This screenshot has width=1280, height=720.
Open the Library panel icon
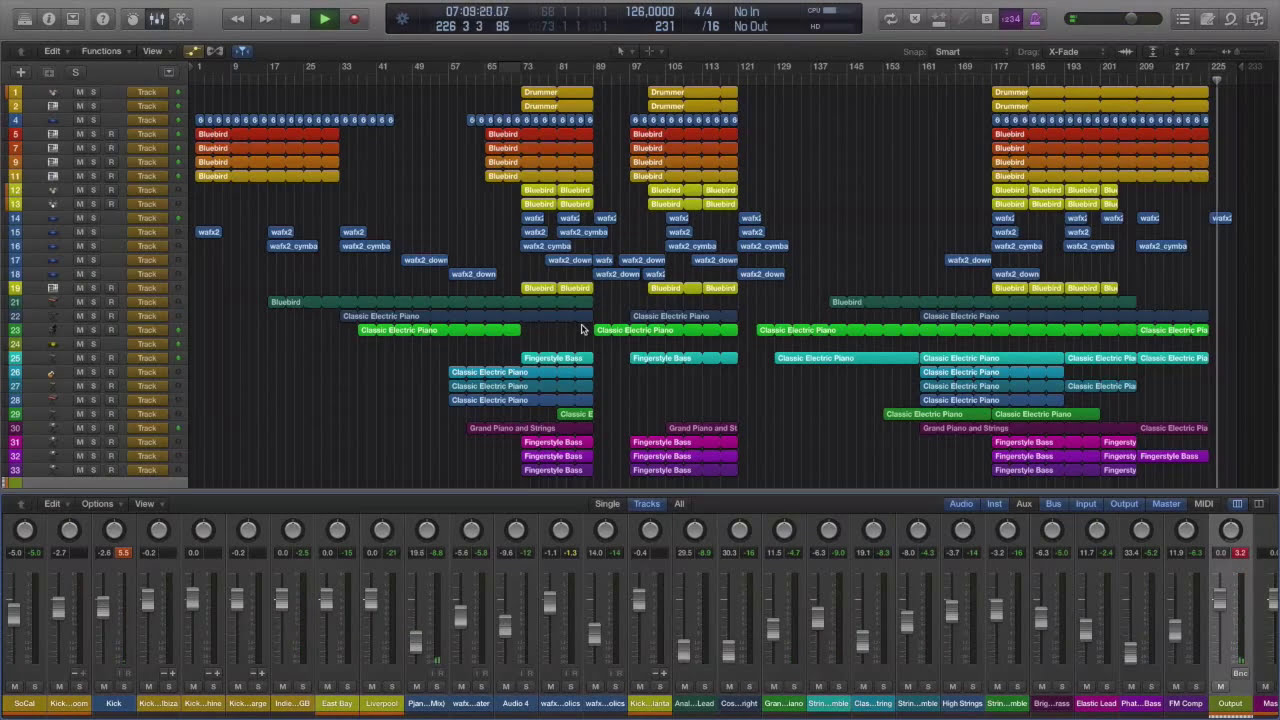pyautogui.click(x=25, y=18)
